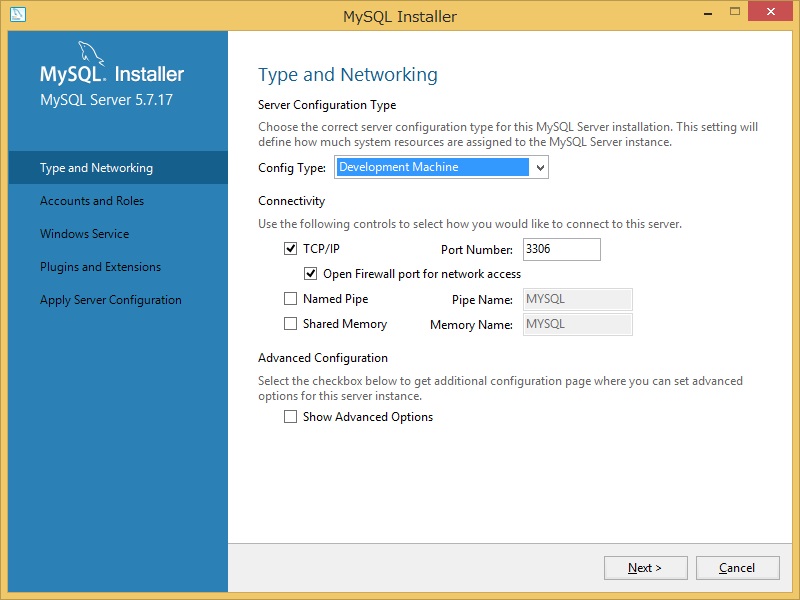
Task: Select the Development Machine combo box value
Action: 432,167
